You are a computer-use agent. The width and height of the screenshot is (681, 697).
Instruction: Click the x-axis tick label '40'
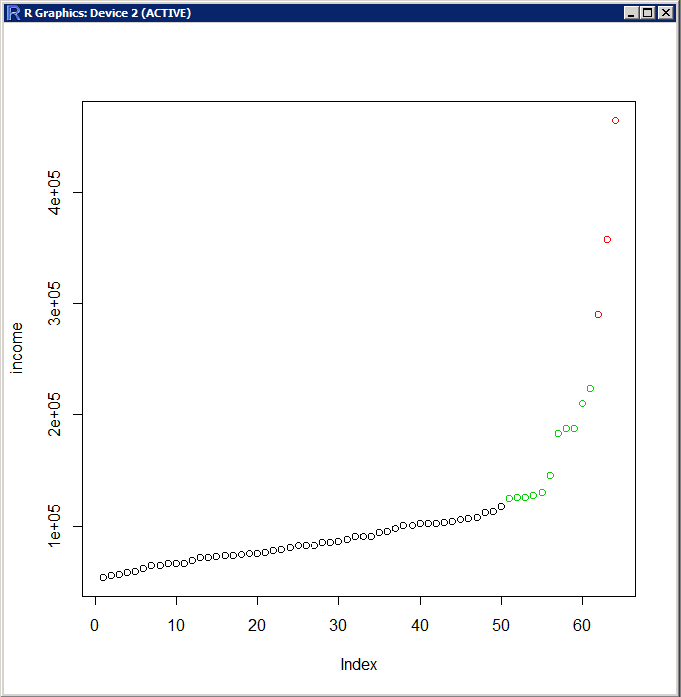click(x=420, y=625)
